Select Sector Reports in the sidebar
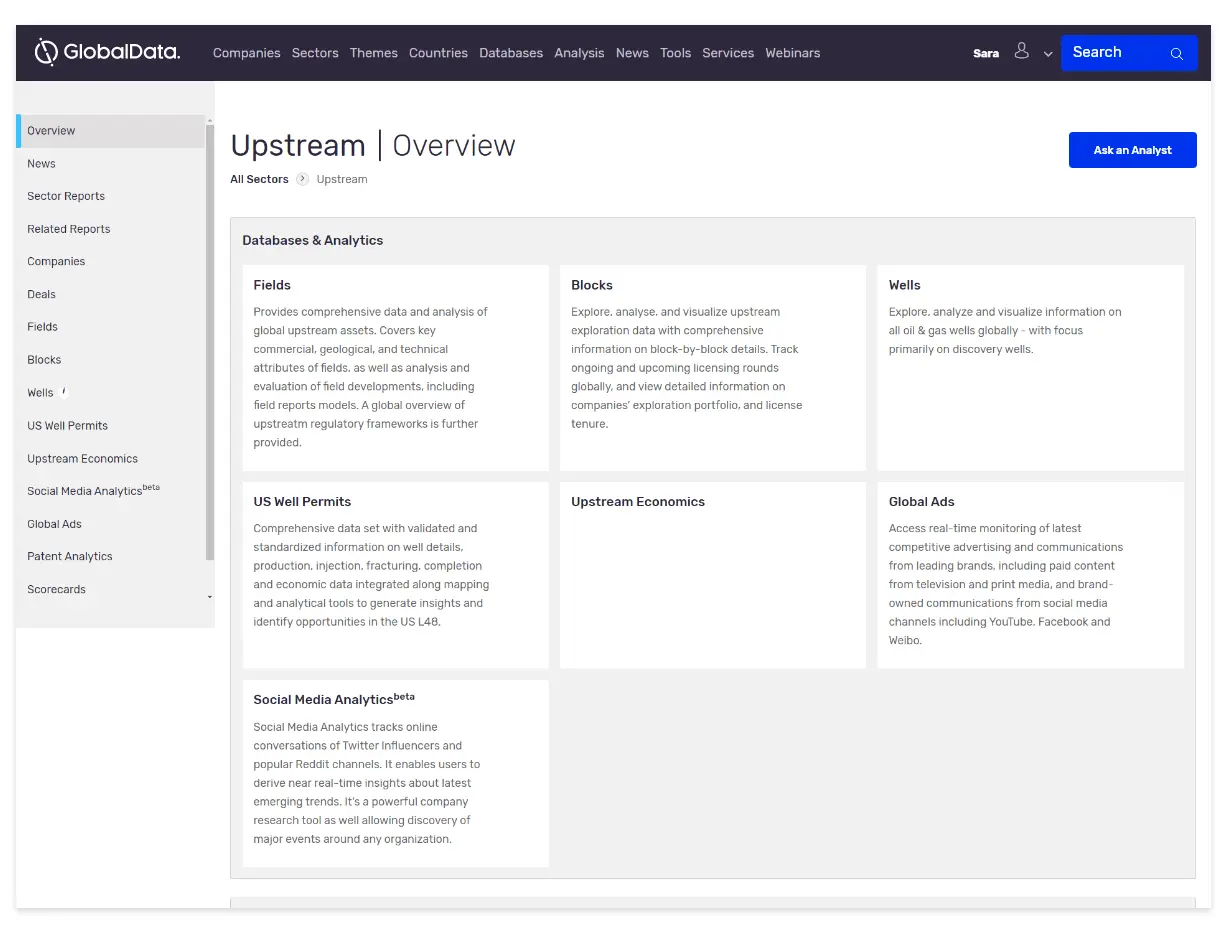 [x=66, y=197]
